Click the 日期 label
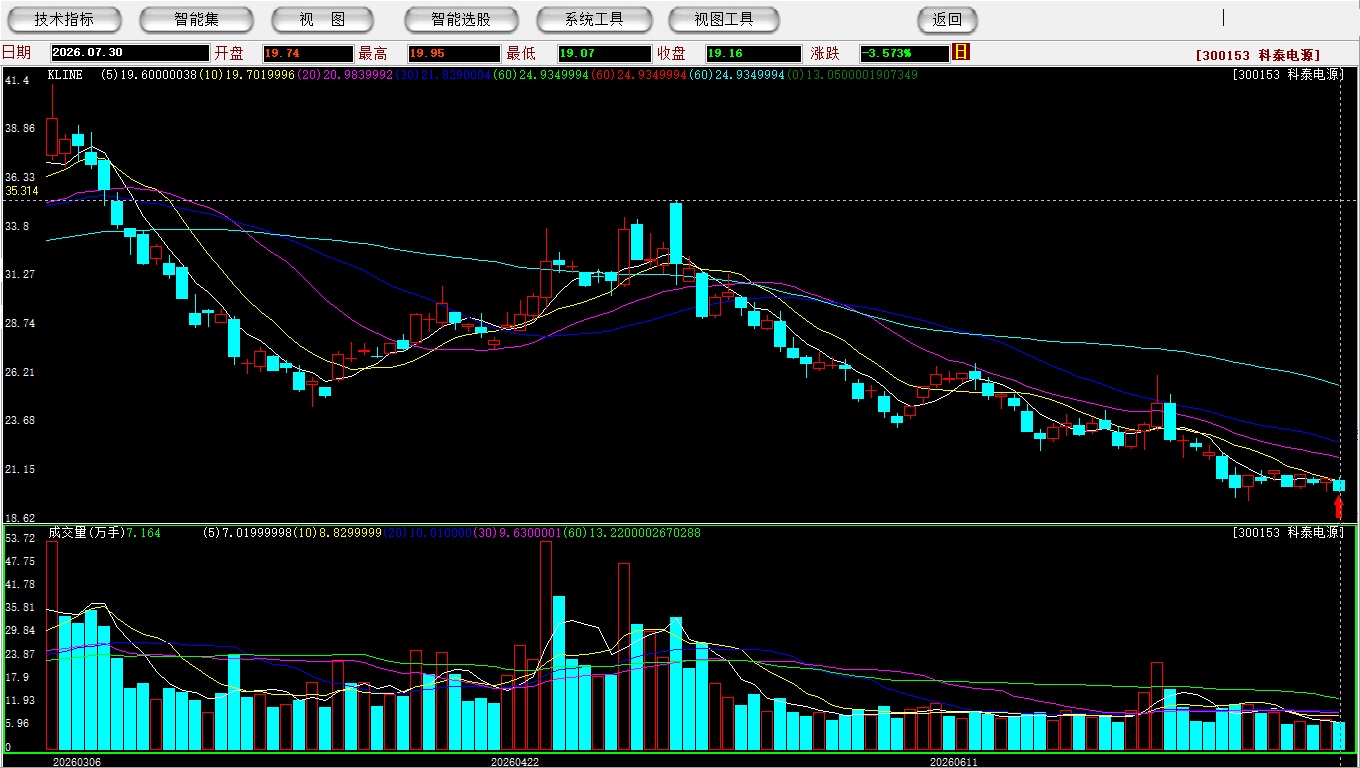1360x768 pixels. coord(16,53)
